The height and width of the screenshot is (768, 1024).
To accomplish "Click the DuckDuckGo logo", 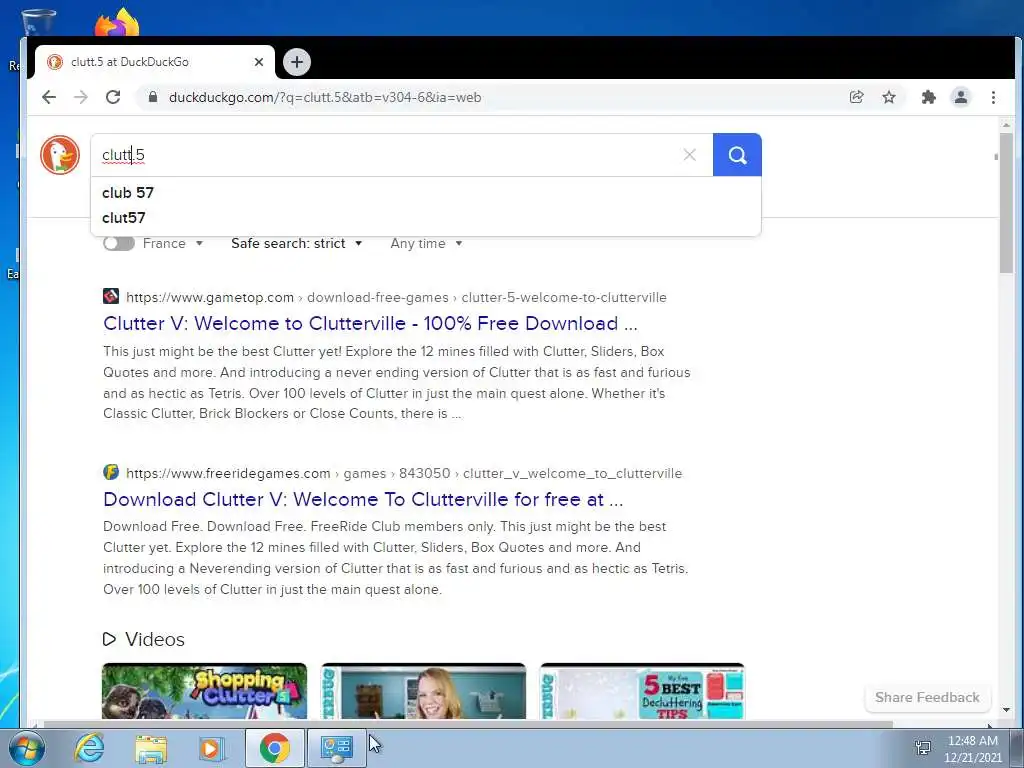I will click(x=60, y=155).
